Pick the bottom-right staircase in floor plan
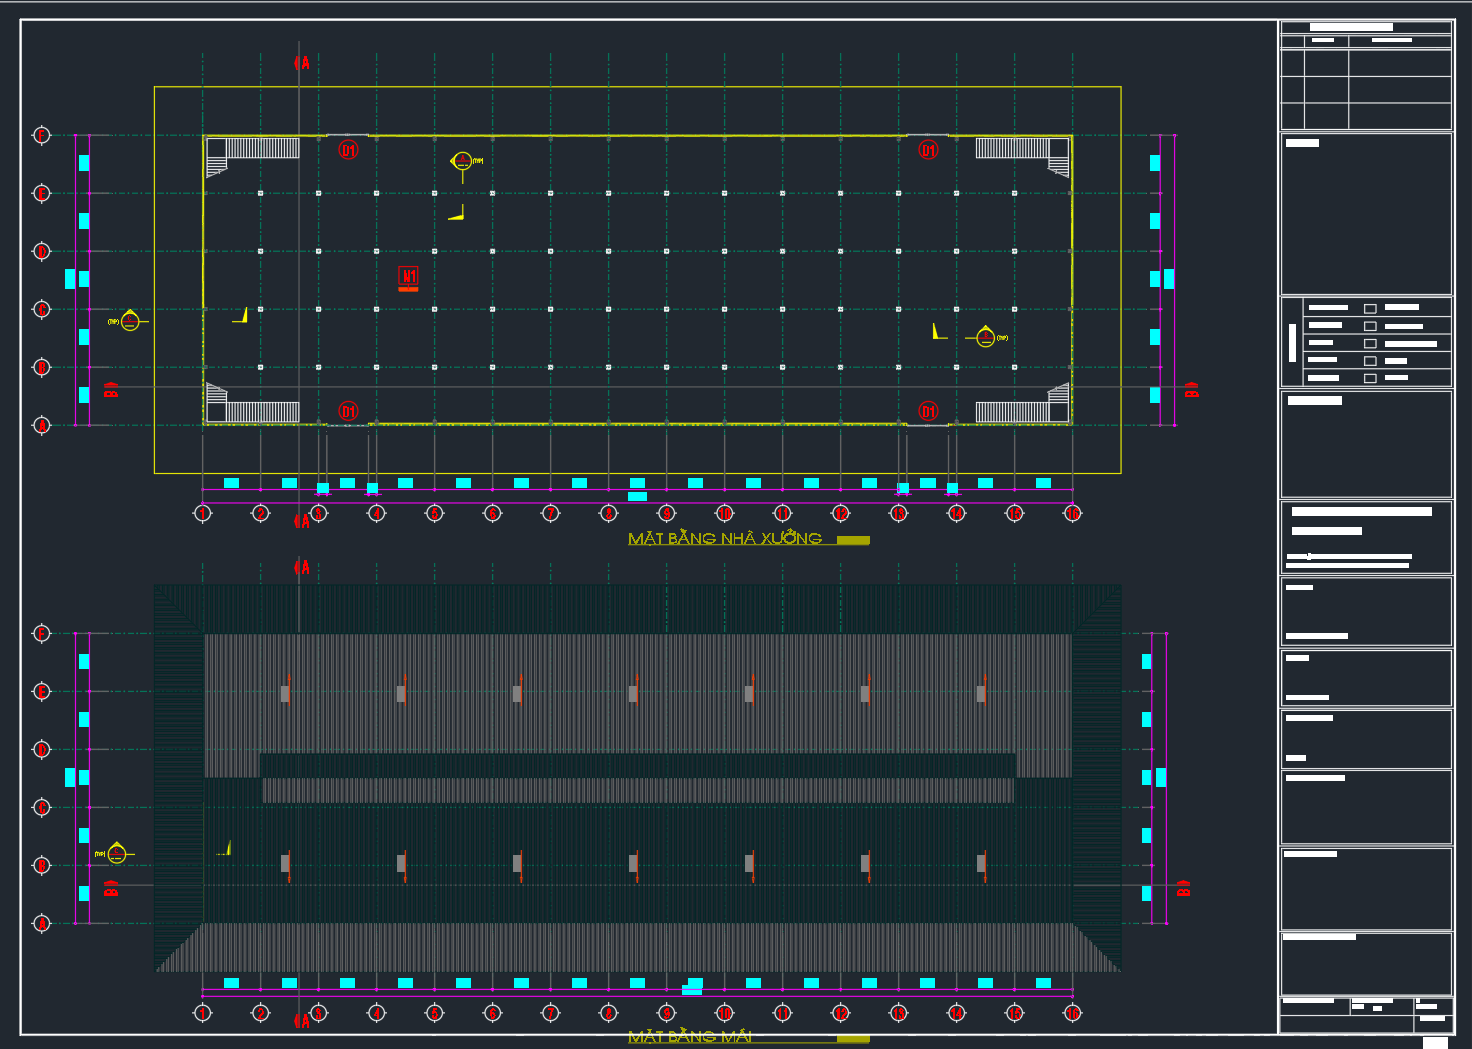The image size is (1472, 1049). [1022, 406]
